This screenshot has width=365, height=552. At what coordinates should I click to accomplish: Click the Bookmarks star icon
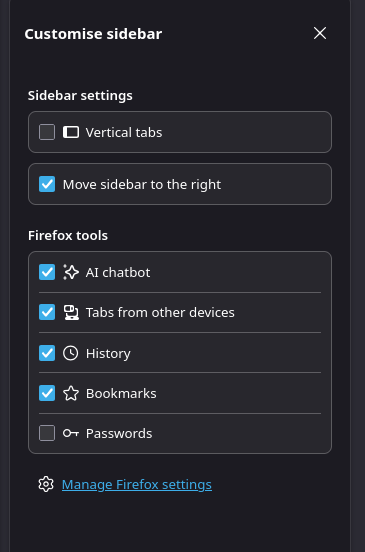click(x=71, y=393)
